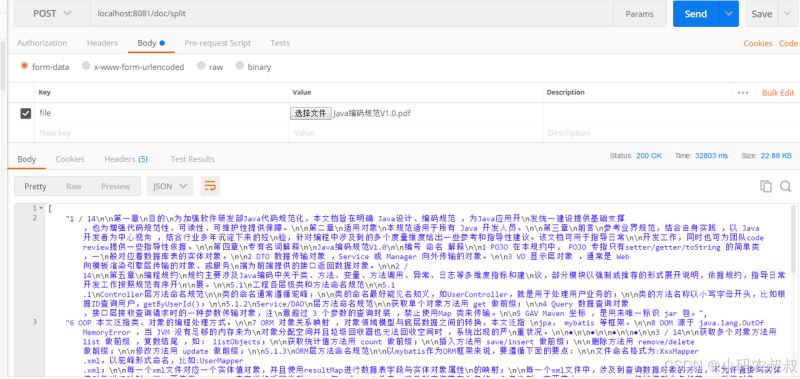
Task: Select the Pretty view mode
Action: (x=35, y=186)
